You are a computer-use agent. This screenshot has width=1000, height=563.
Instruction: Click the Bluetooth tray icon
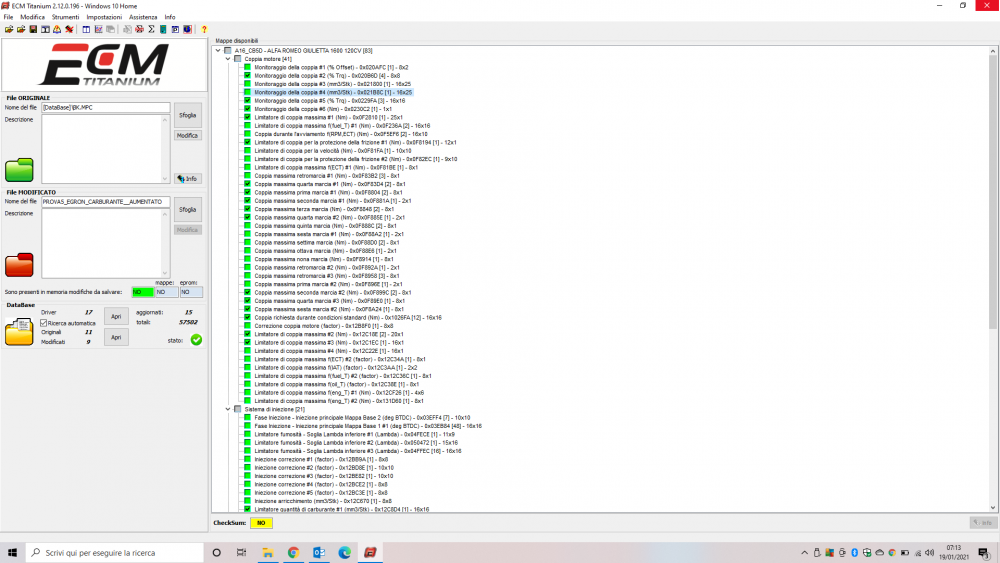click(855, 553)
